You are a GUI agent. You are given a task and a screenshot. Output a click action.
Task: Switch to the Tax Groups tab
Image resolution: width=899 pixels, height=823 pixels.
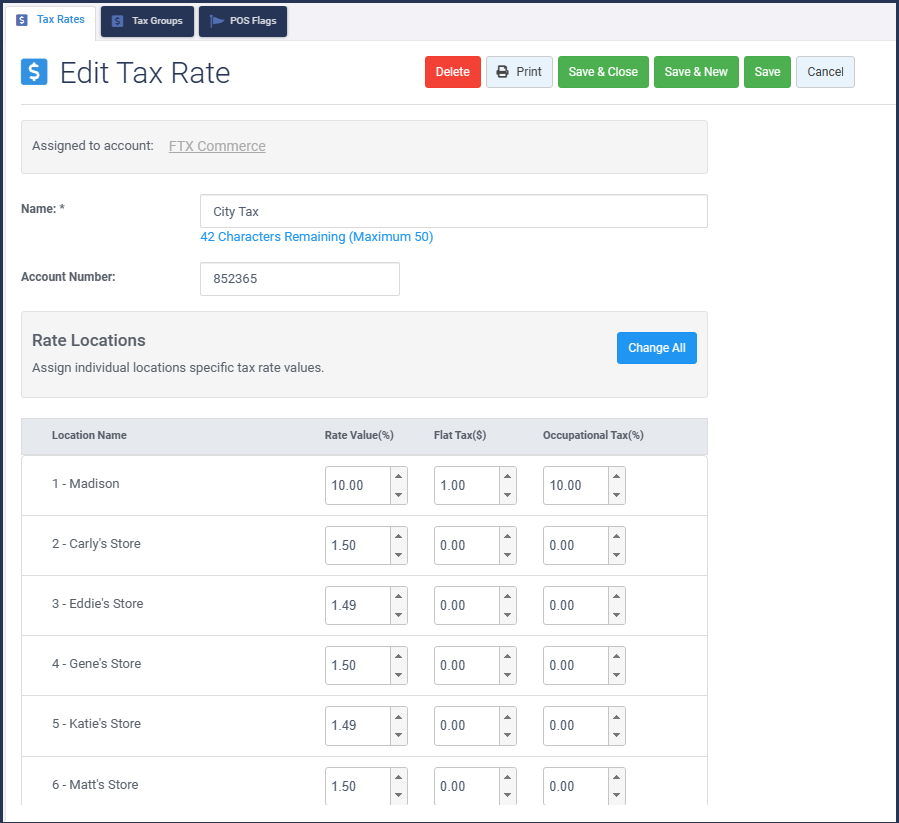[147, 20]
